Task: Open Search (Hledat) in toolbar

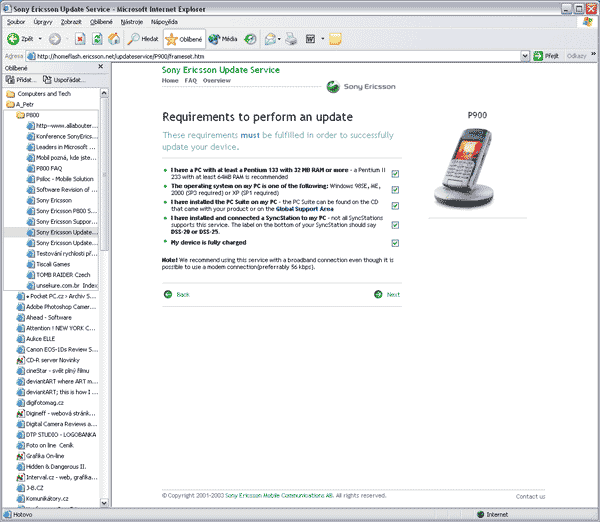Action: [x=143, y=39]
